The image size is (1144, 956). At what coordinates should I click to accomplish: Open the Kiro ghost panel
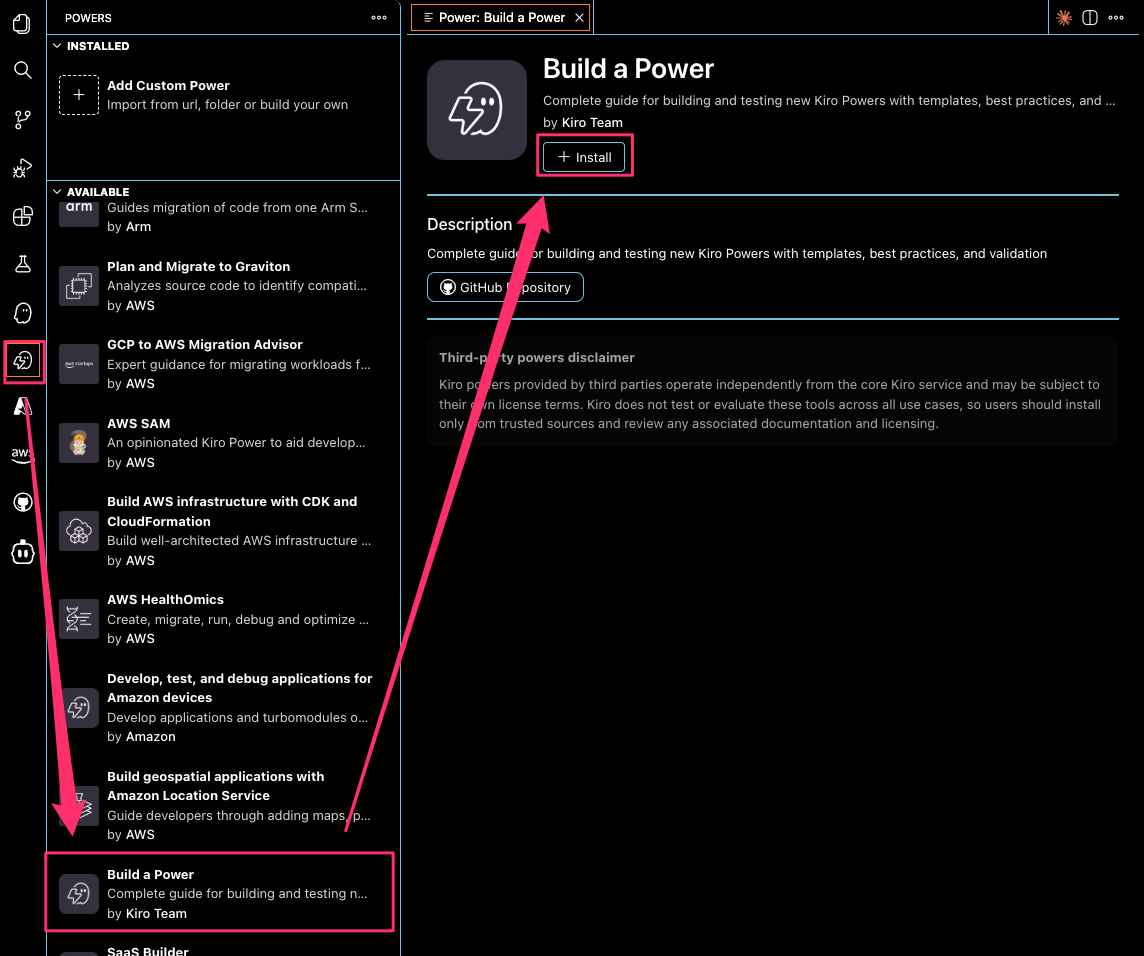pyautogui.click(x=22, y=313)
